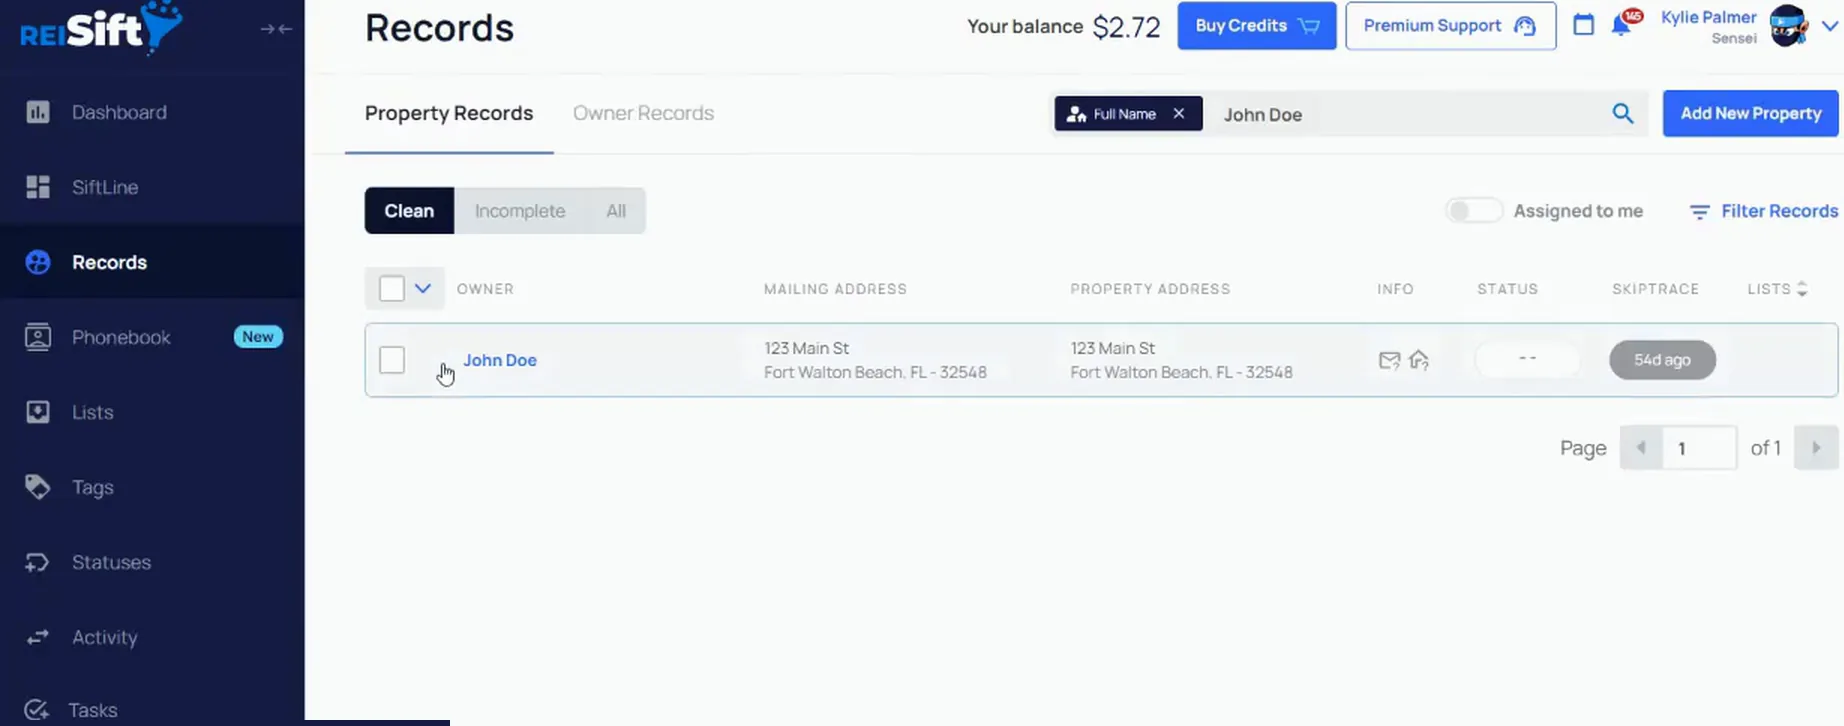Go to the previous page arrow

pos(1641,448)
